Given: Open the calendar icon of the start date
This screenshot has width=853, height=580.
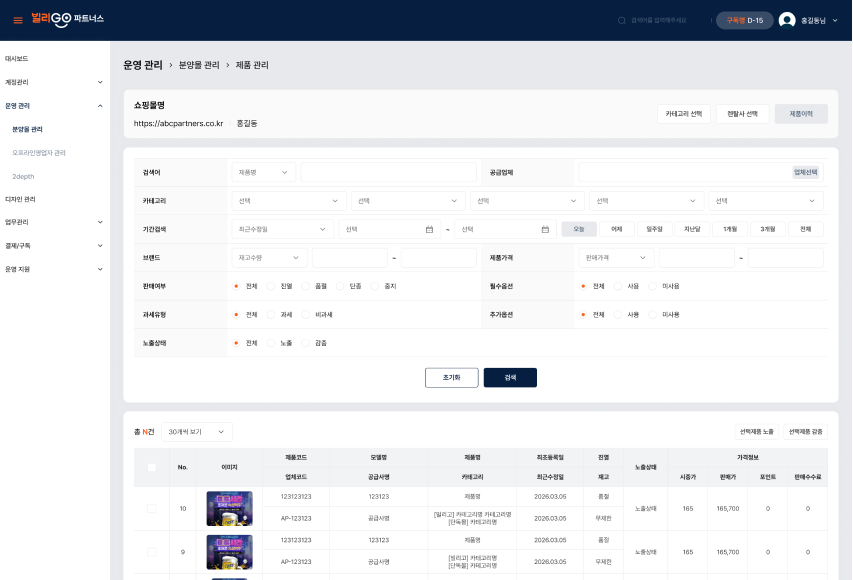Looking at the screenshot, I should pyautogui.click(x=429, y=230).
